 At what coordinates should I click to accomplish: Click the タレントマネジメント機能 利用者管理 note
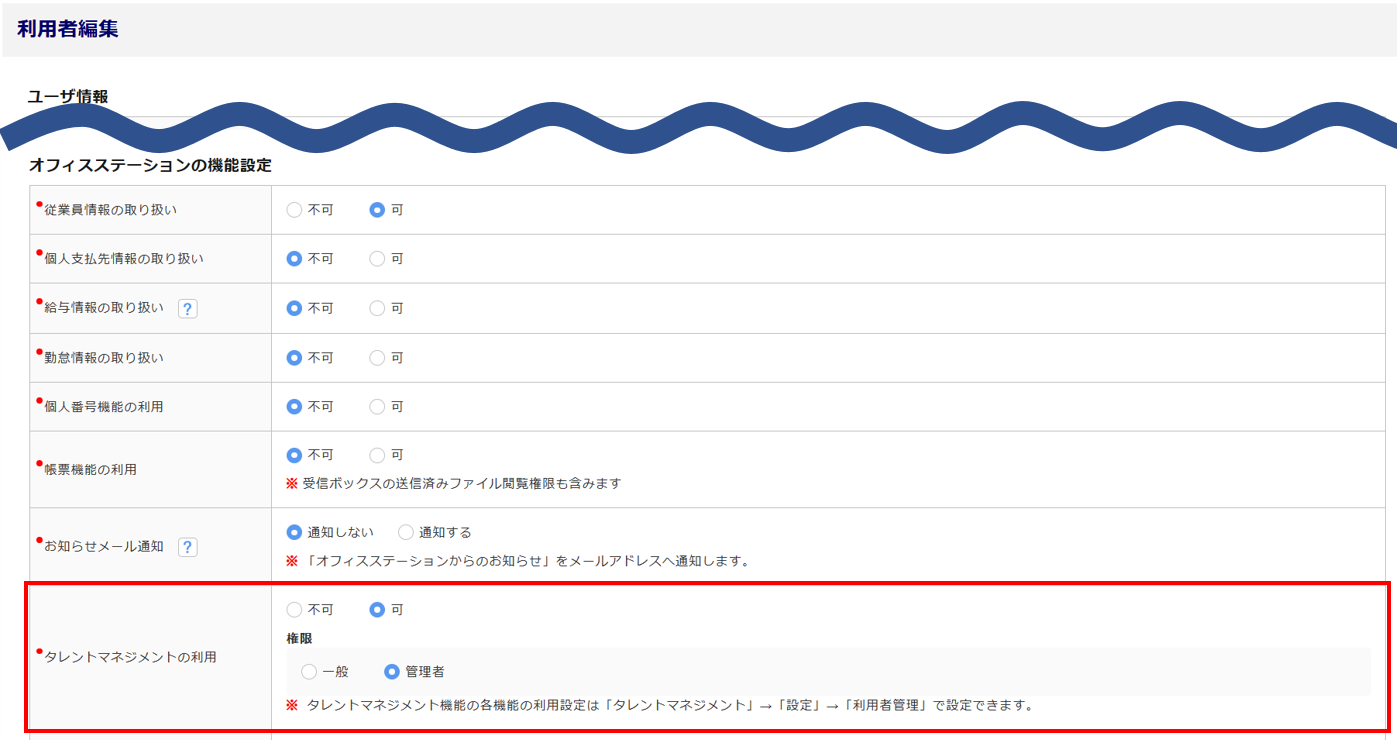tap(660, 705)
